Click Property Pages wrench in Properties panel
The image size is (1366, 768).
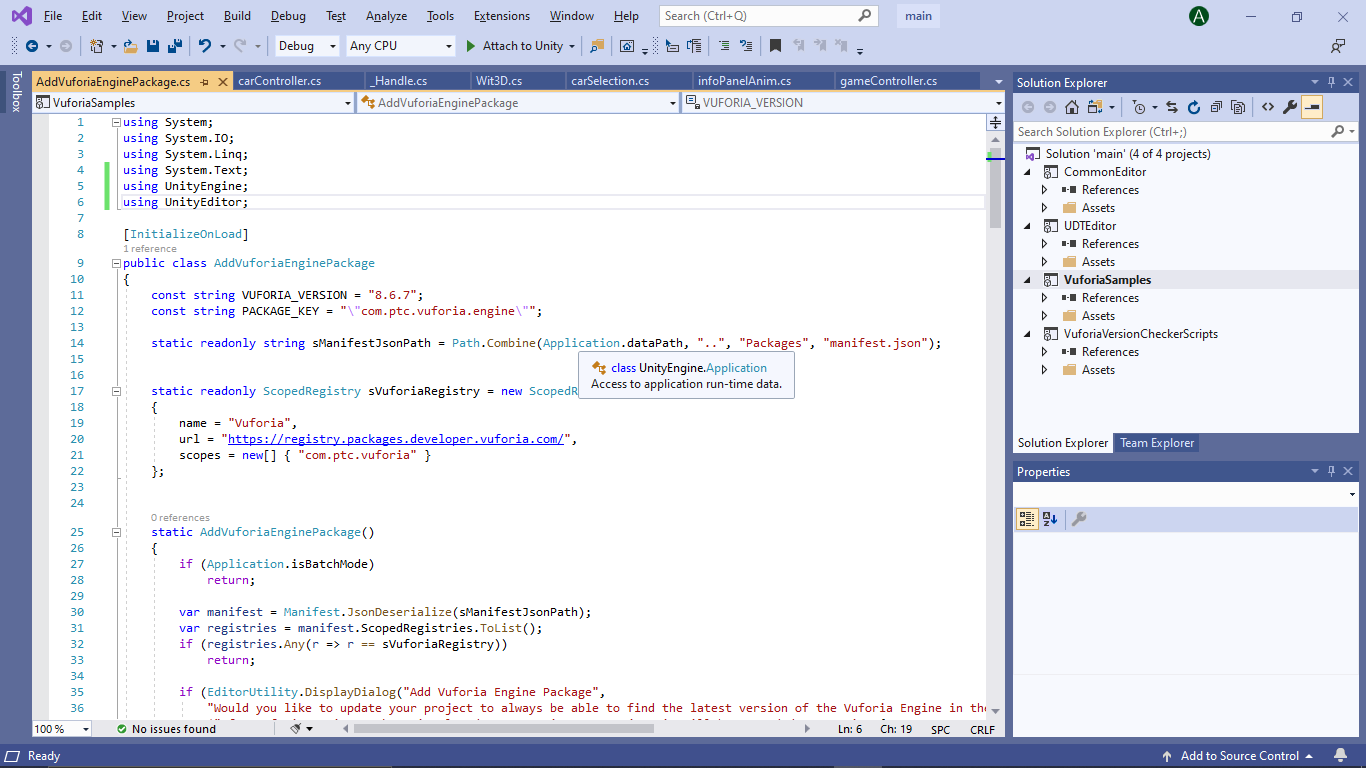tap(1079, 518)
